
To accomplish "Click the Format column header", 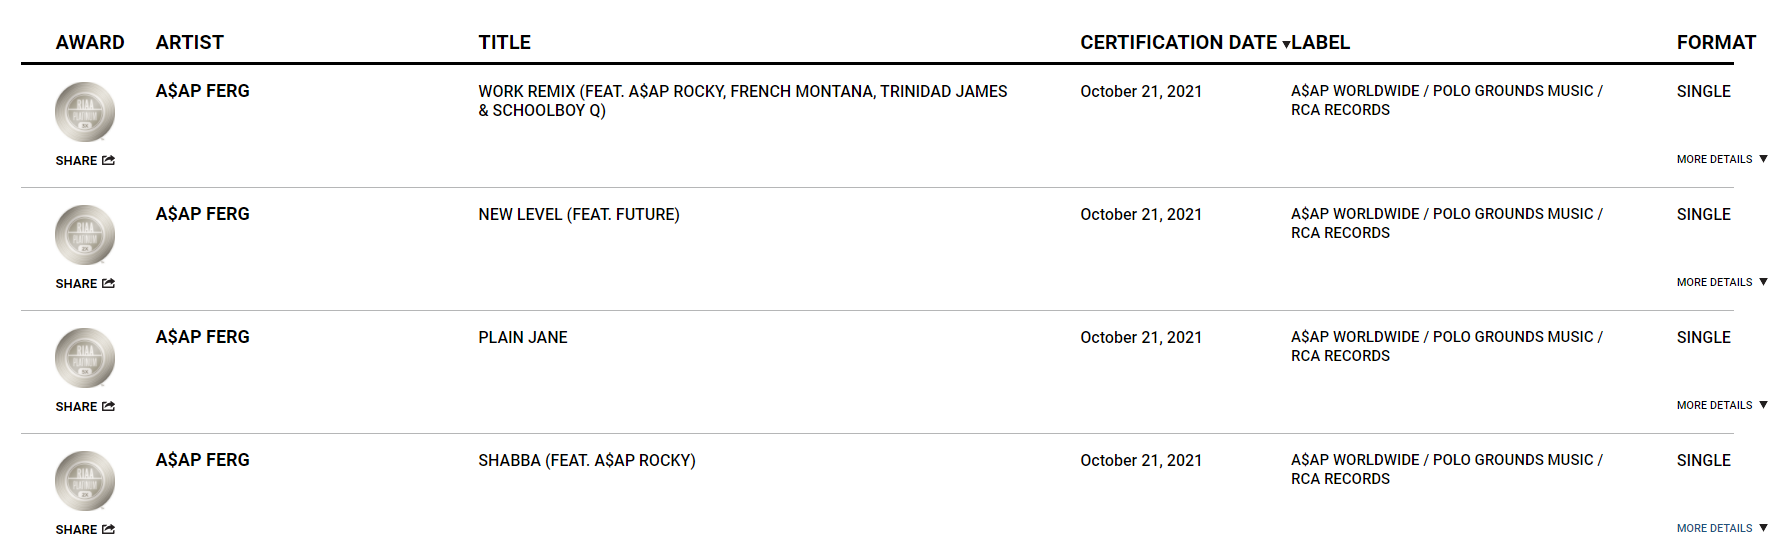I will click(1716, 42).
